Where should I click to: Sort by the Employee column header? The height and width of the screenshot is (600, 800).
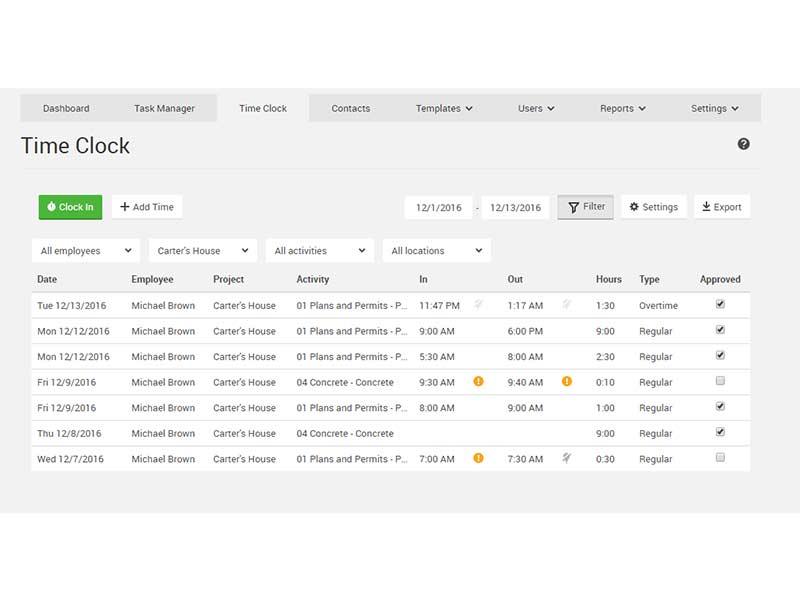pos(152,279)
